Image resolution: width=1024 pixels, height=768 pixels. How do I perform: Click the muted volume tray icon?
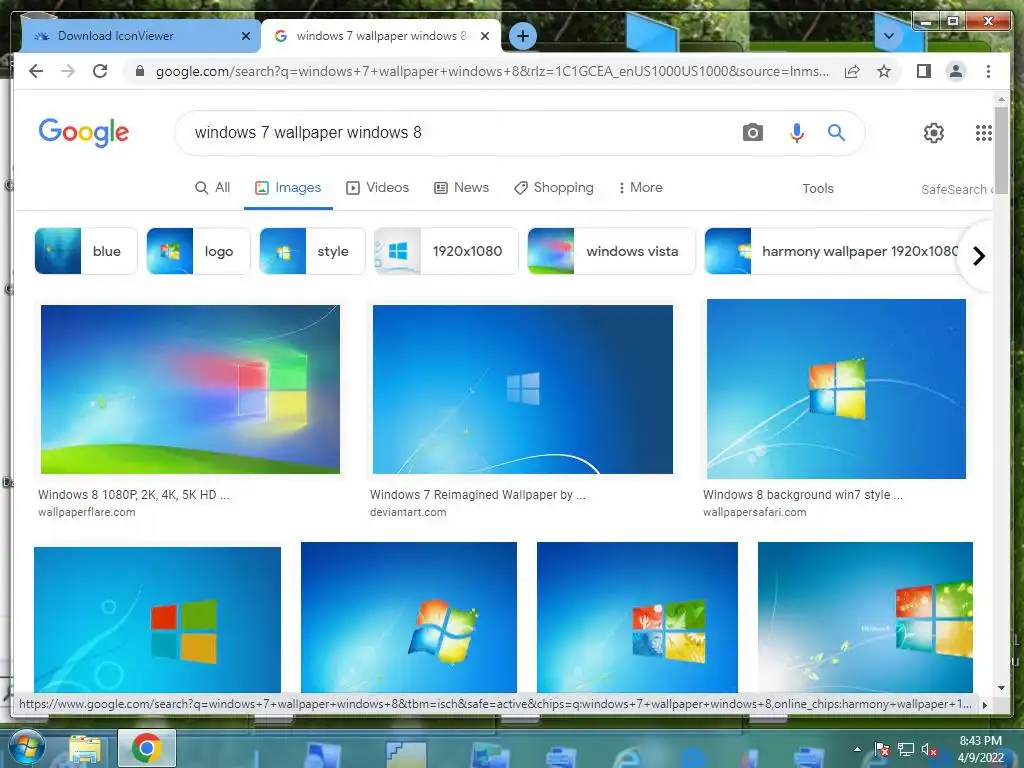tap(929, 750)
